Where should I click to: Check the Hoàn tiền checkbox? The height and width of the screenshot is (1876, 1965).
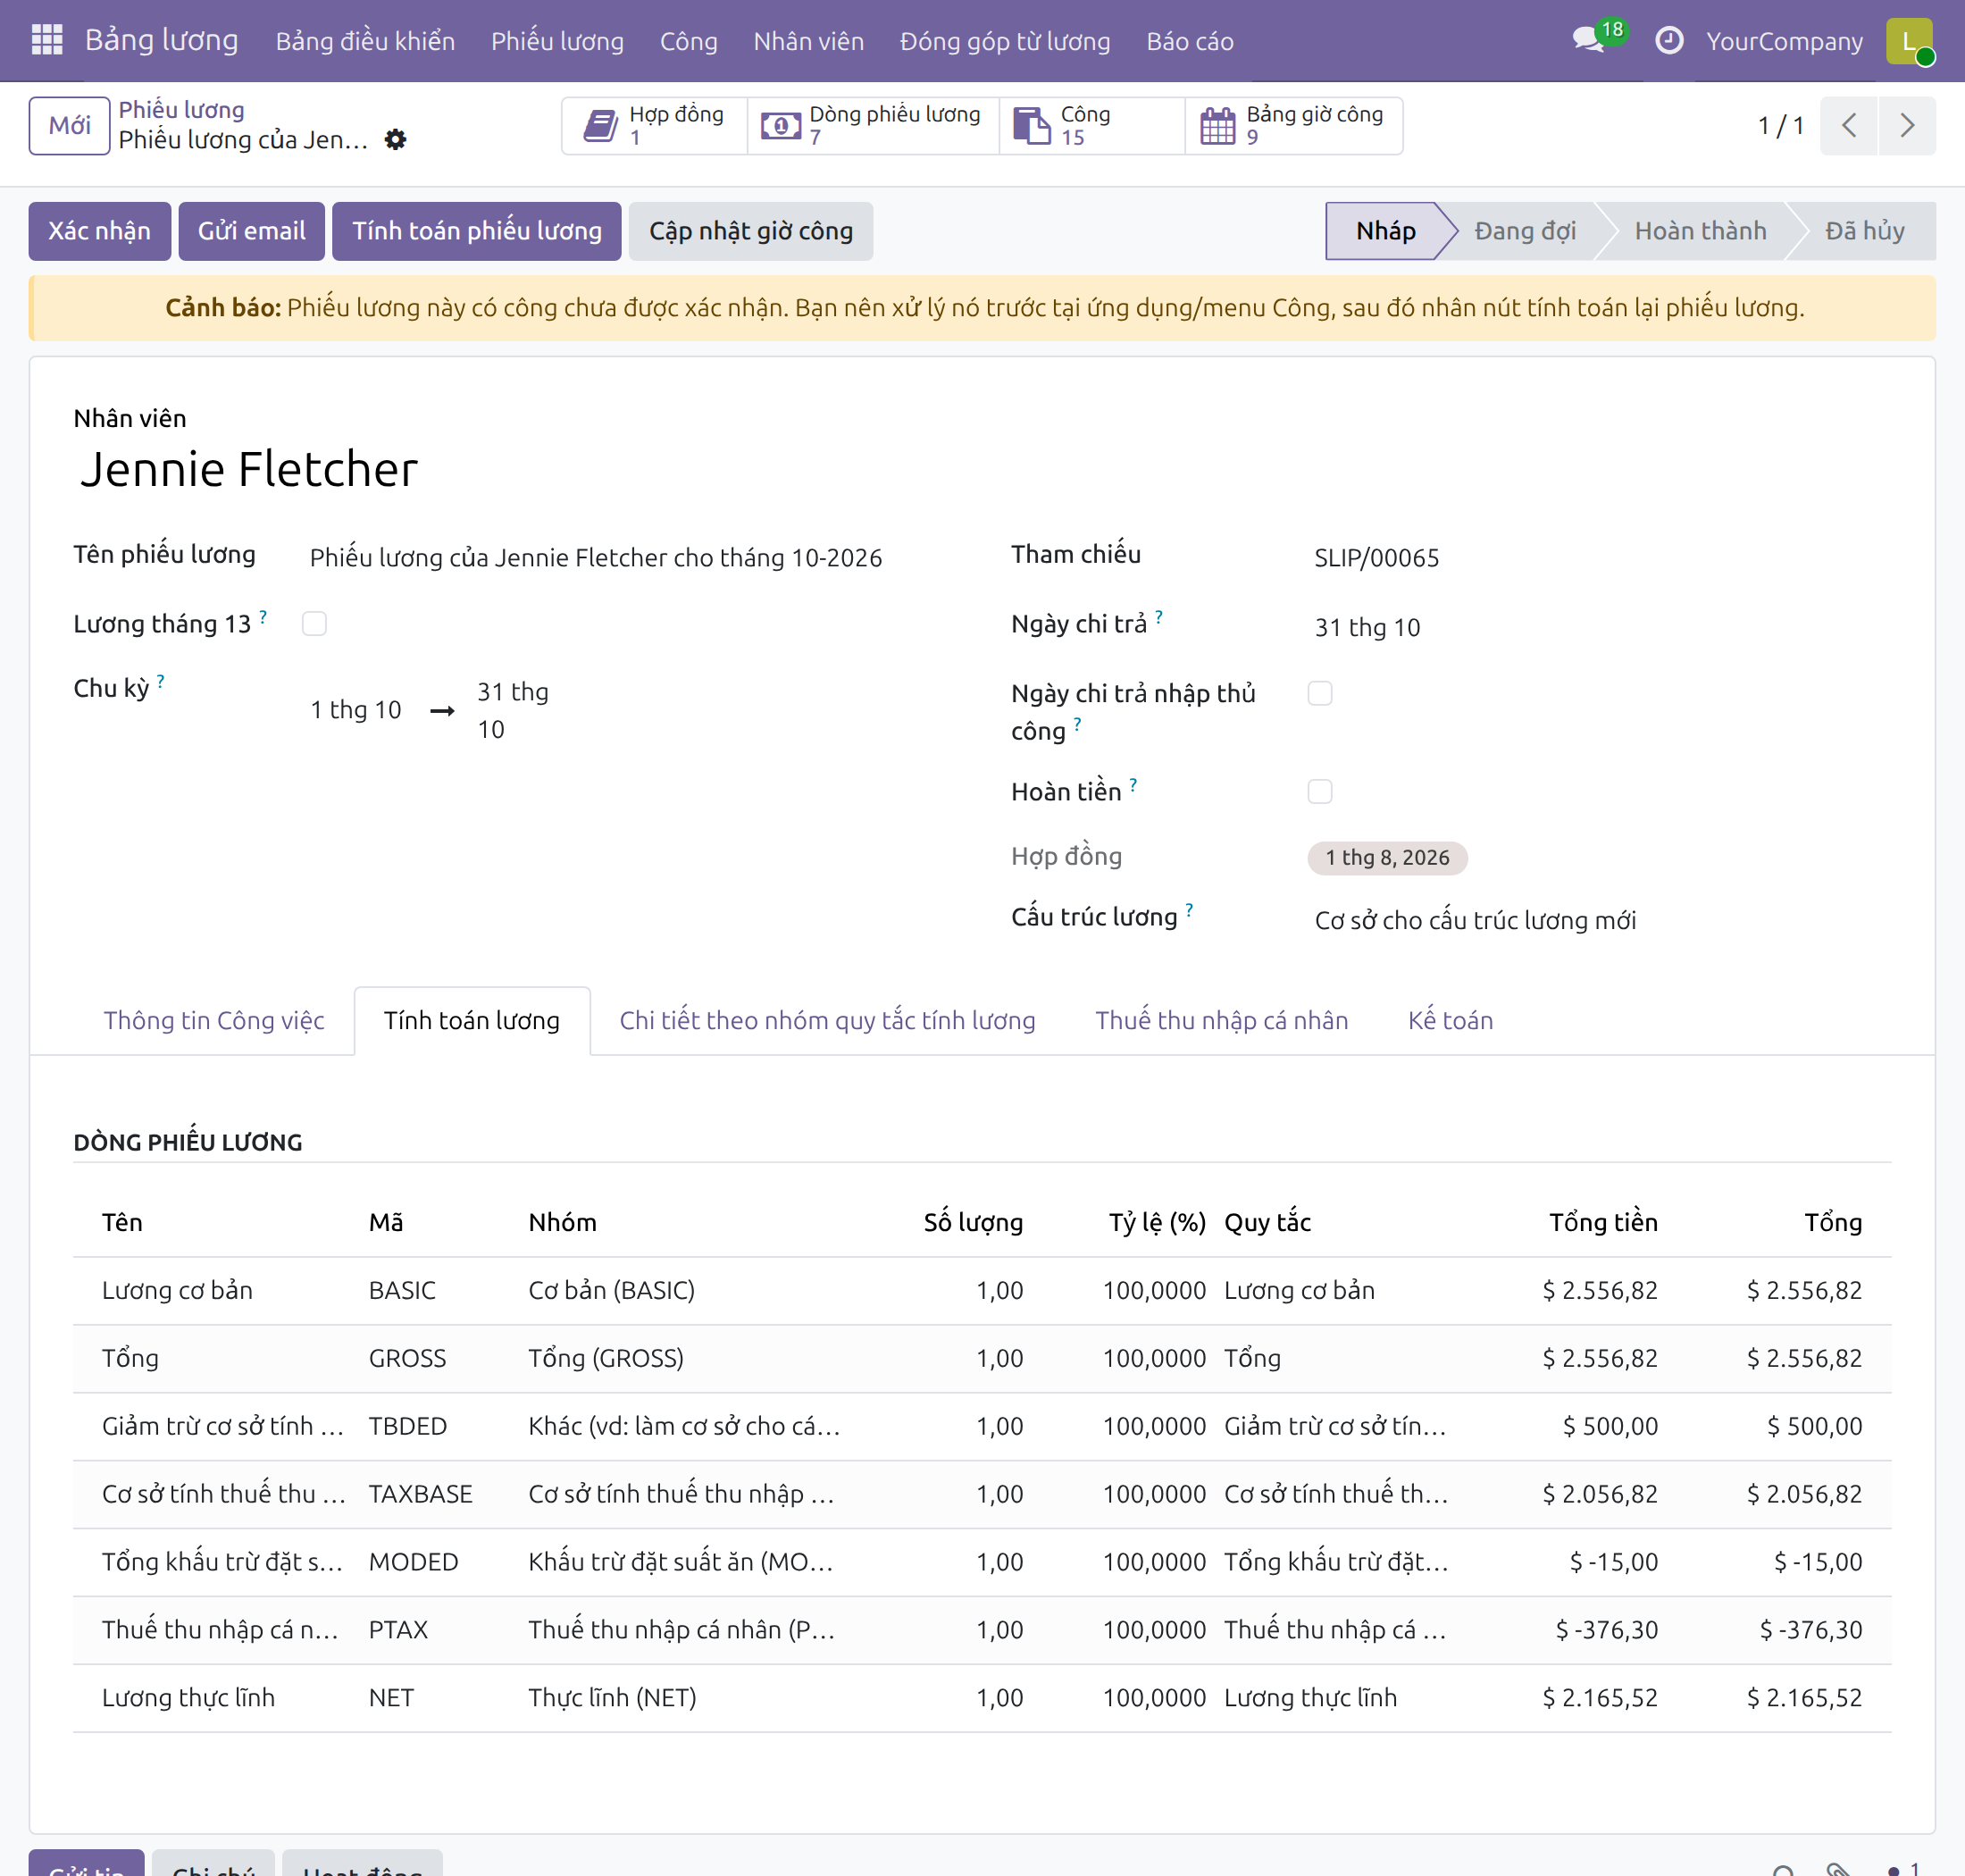point(1320,792)
